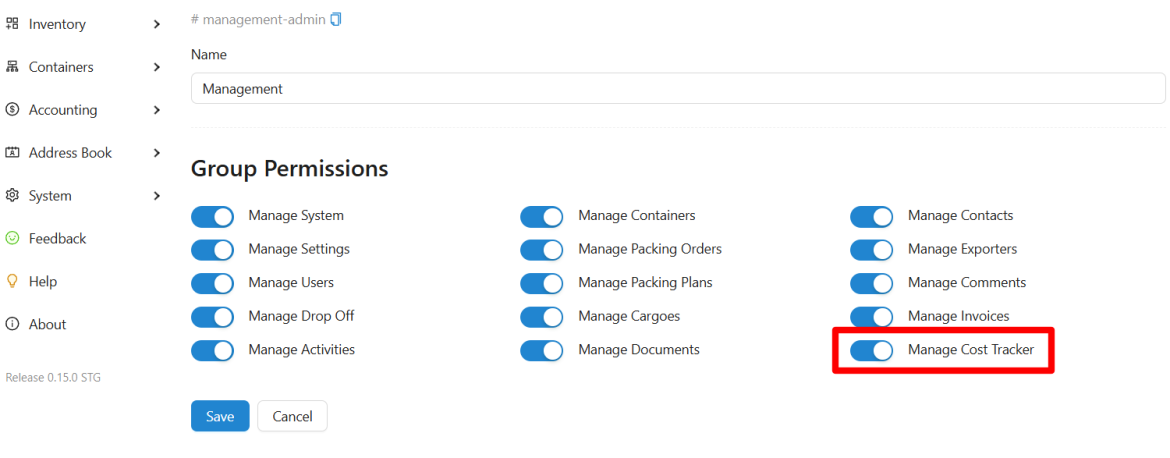Cancel editing the group
The height and width of the screenshot is (458, 1170).
coord(292,416)
